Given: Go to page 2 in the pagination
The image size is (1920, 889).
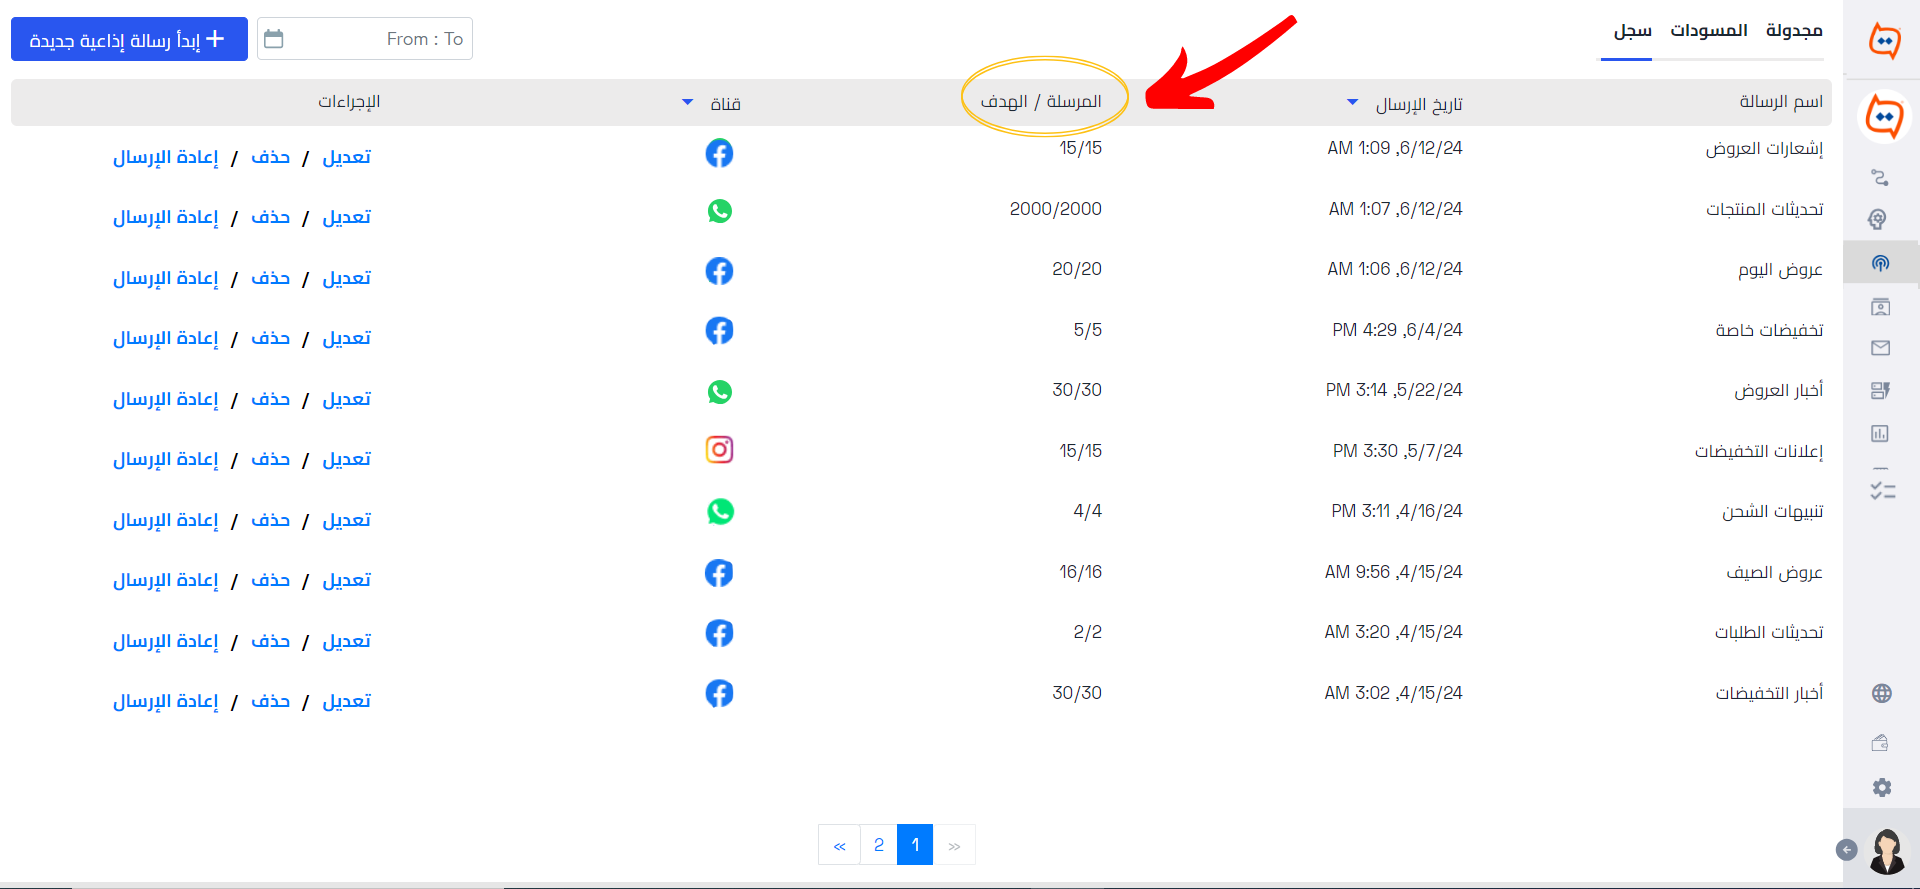Looking at the screenshot, I should click(879, 845).
